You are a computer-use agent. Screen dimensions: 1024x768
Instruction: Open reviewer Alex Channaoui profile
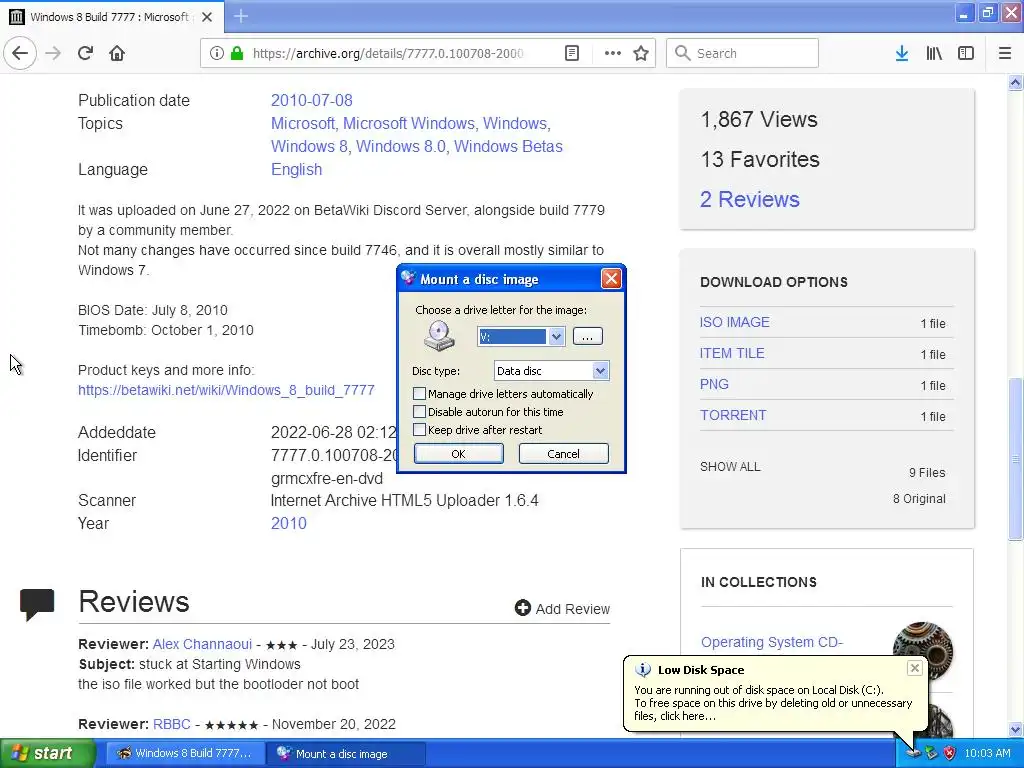coord(202,645)
